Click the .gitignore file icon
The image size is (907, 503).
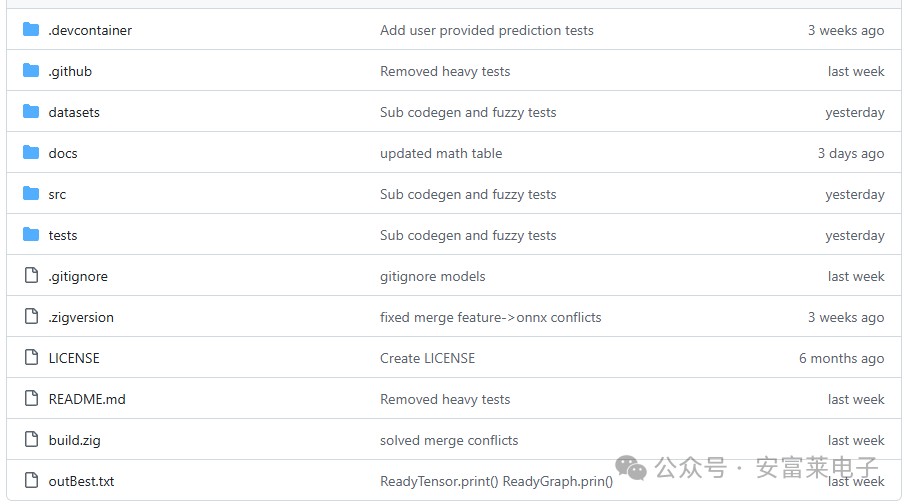(31, 275)
